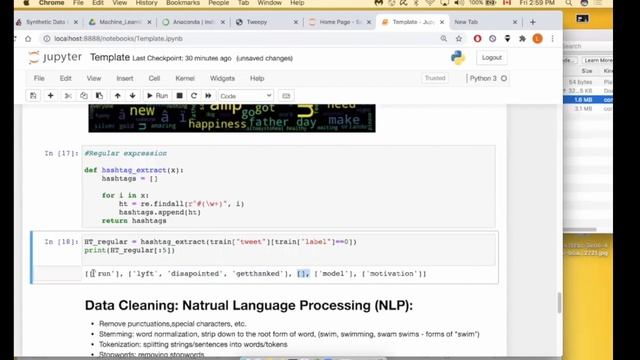Go to the browser home page
The width and height of the screenshot is (640, 360).
(28, 38)
